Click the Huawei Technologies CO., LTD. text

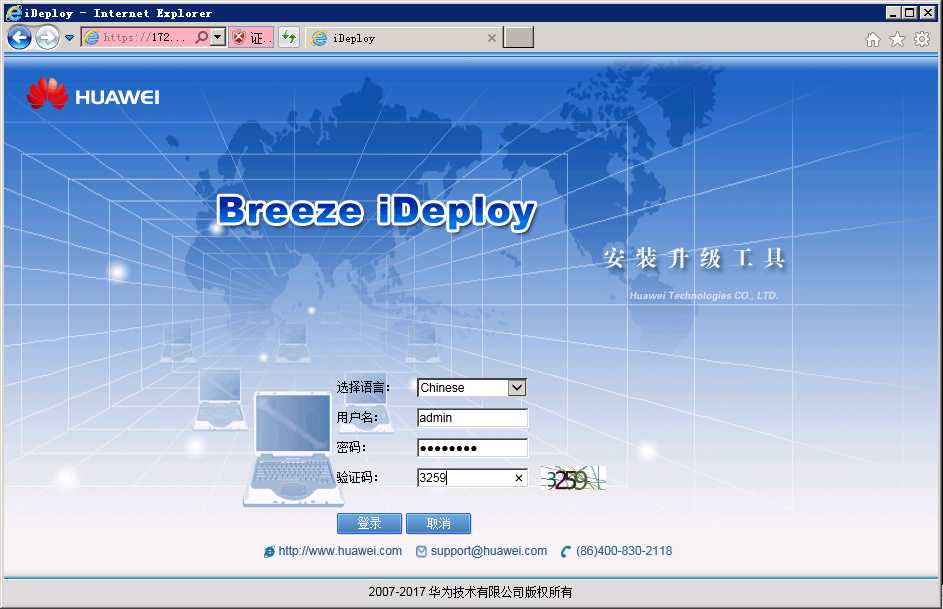tap(704, 296)
